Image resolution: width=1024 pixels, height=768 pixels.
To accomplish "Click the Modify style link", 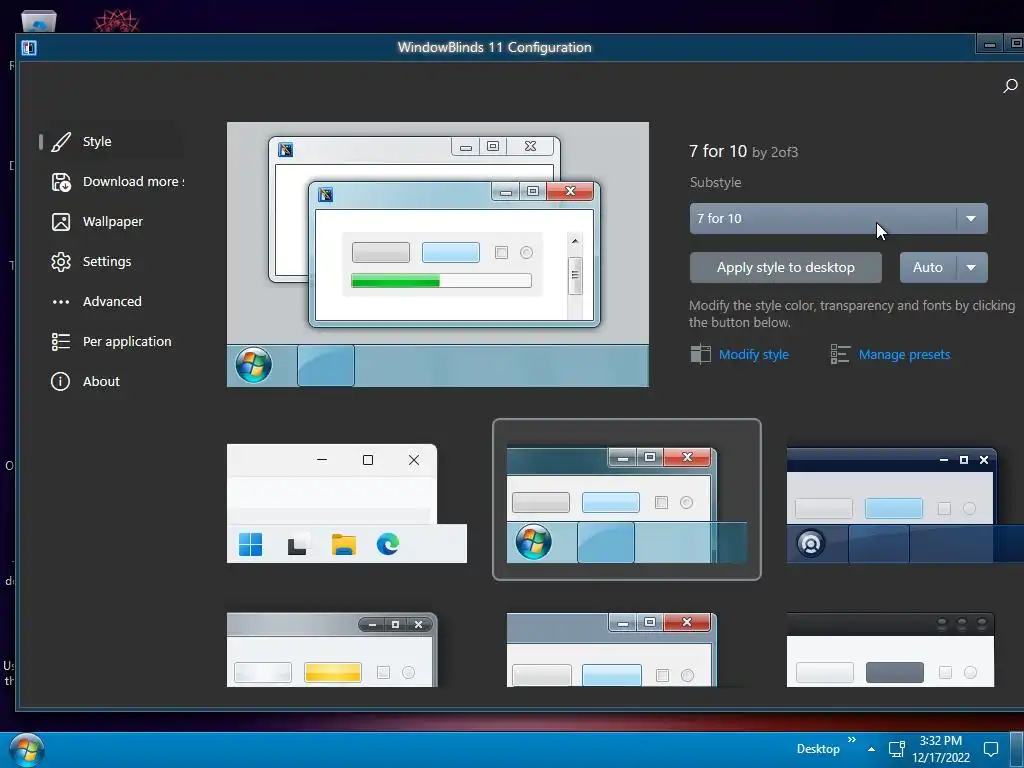I will (754, 355).
